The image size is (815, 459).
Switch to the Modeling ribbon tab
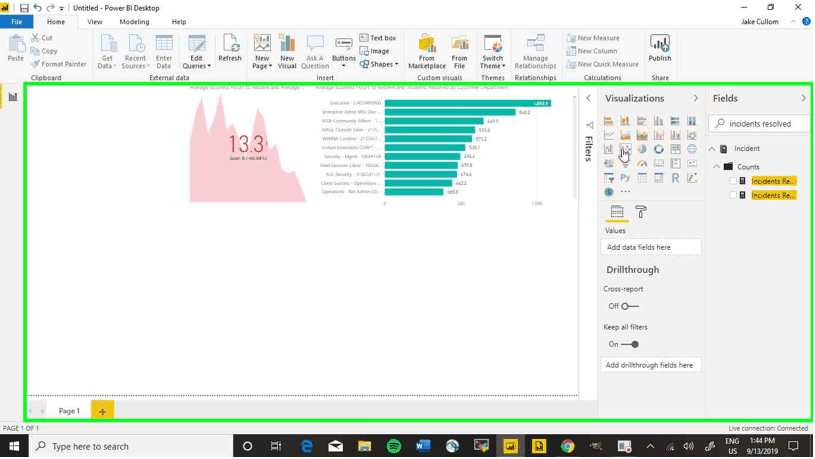[x=134, y=22]
